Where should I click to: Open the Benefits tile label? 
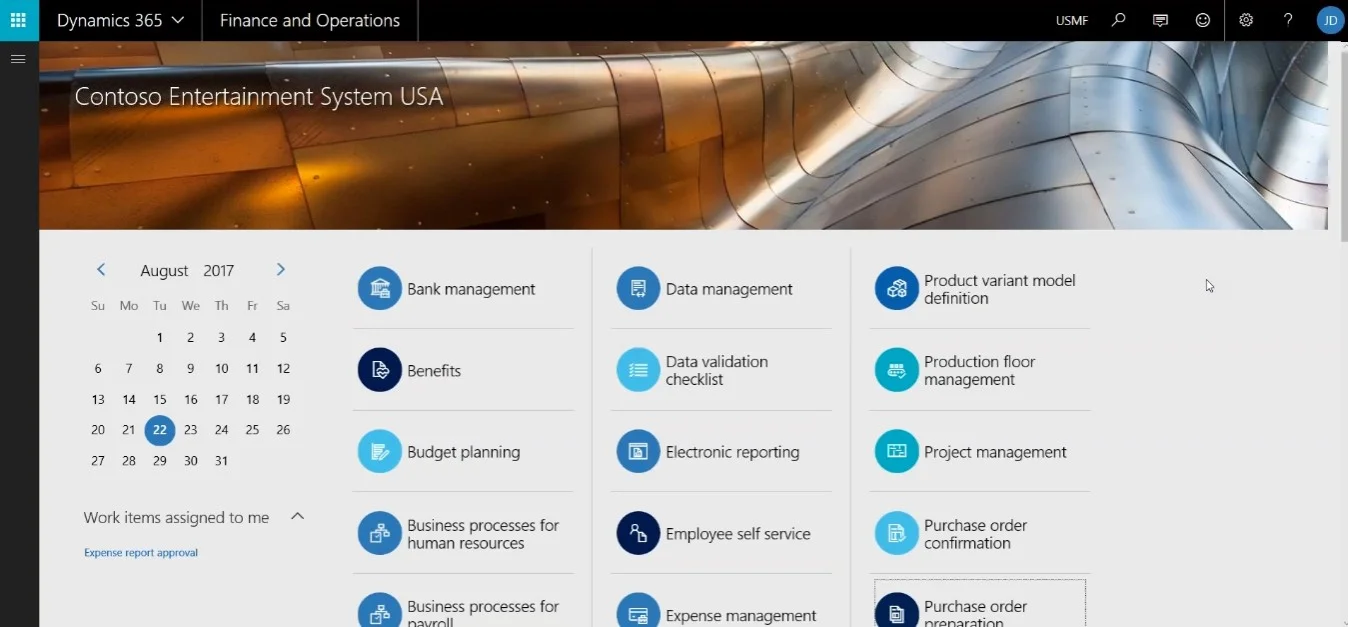coord(434,371)
